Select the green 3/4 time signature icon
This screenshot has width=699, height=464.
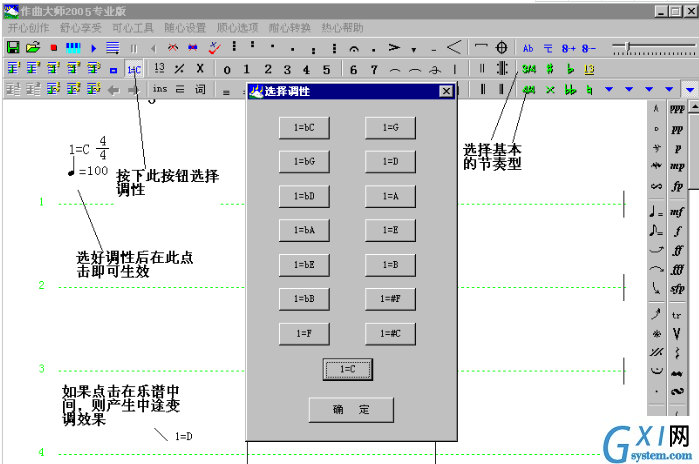[x=529, y=69]
